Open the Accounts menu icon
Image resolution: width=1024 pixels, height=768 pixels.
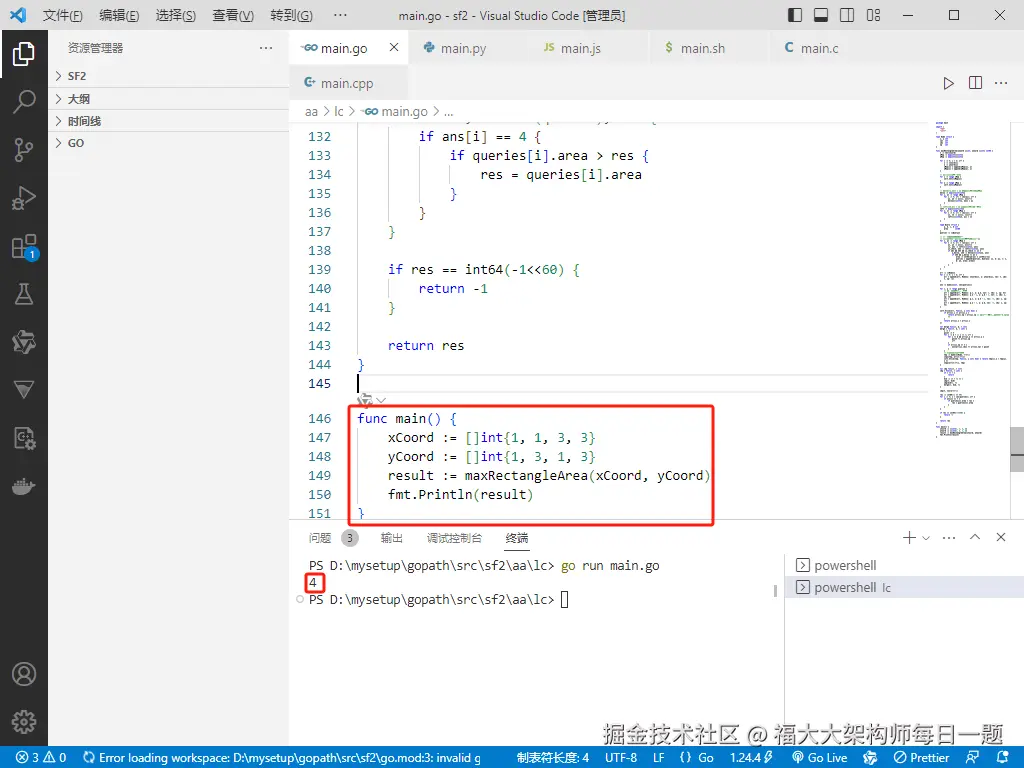point(24,674)
